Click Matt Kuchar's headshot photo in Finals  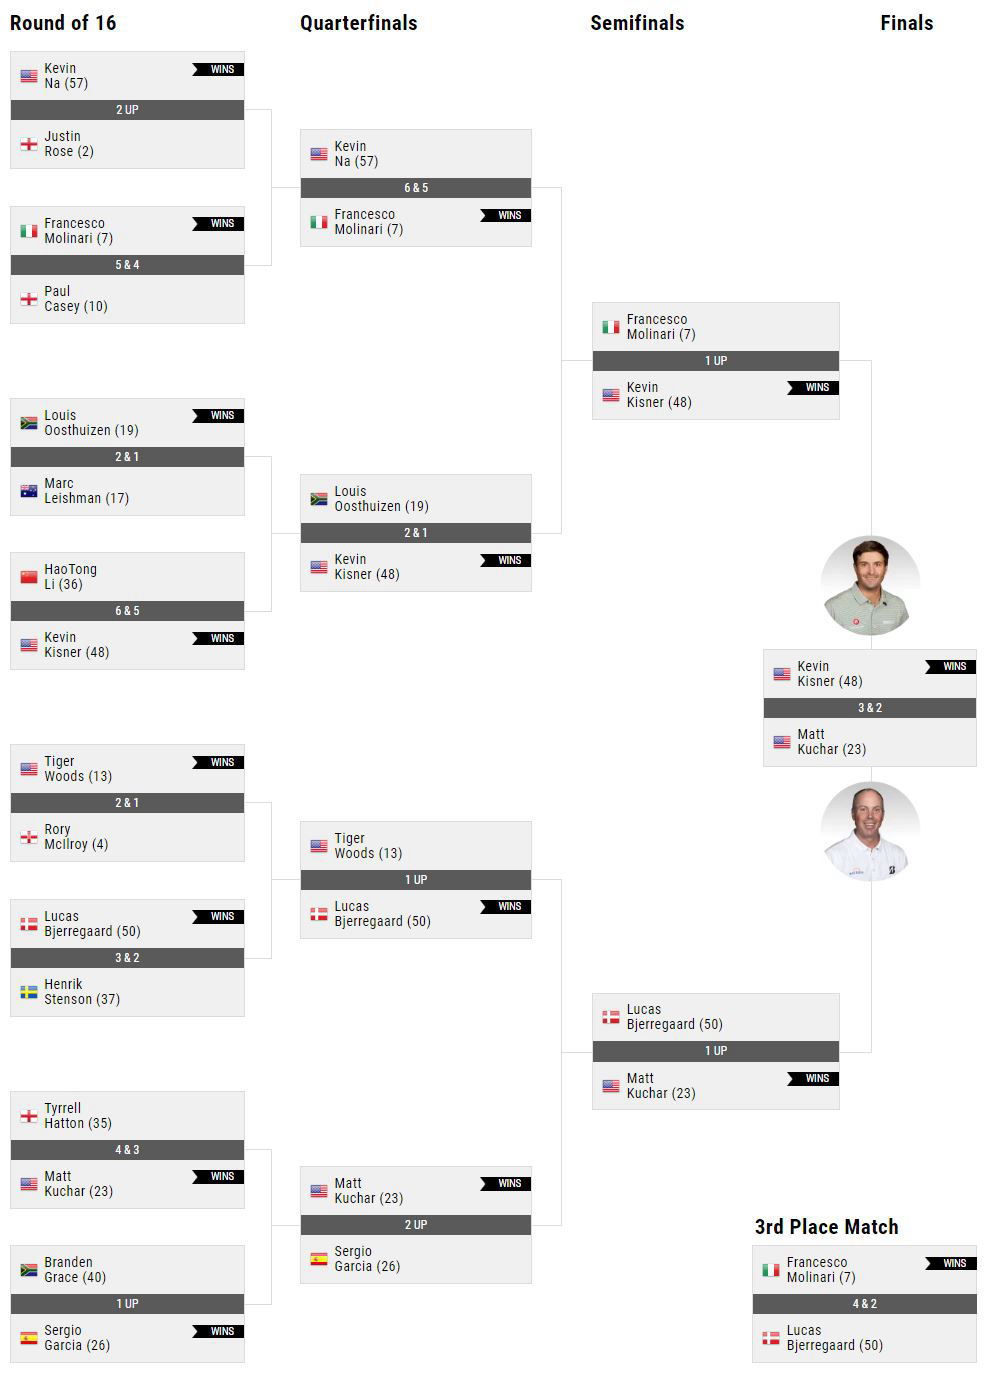(870, 831)
